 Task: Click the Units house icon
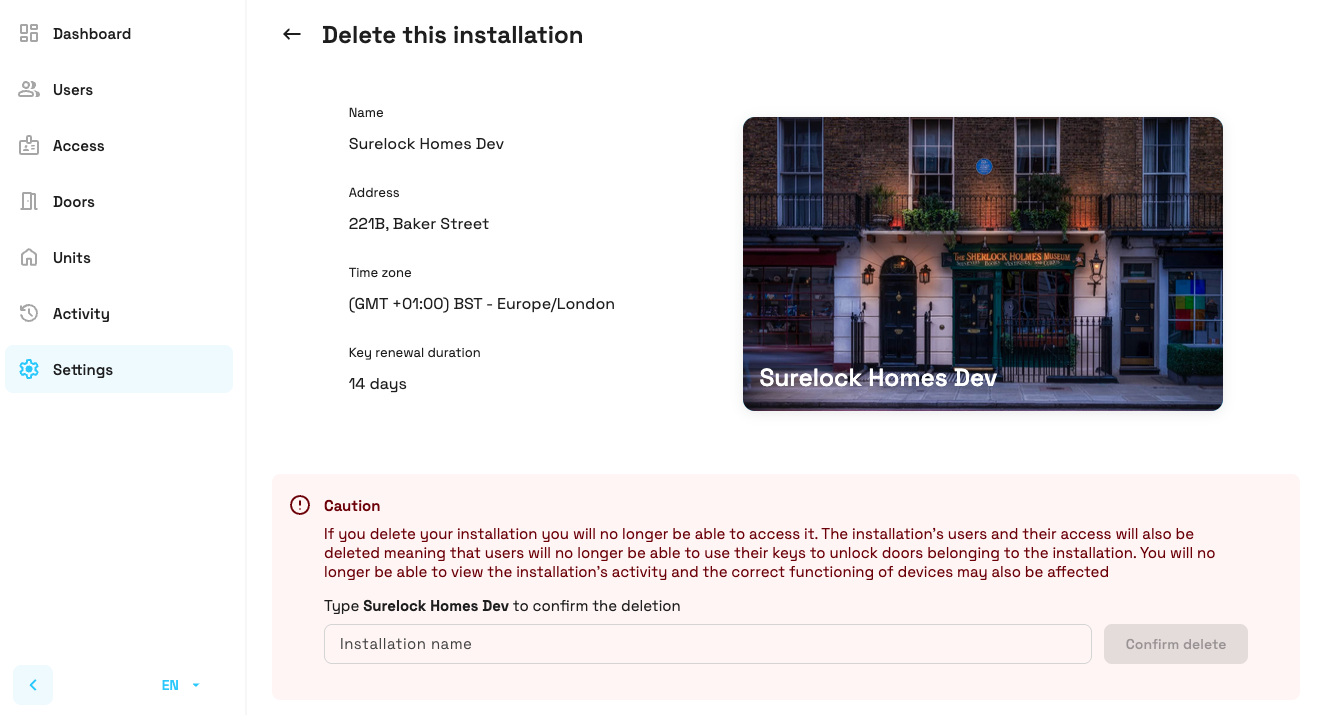[29, 258]
